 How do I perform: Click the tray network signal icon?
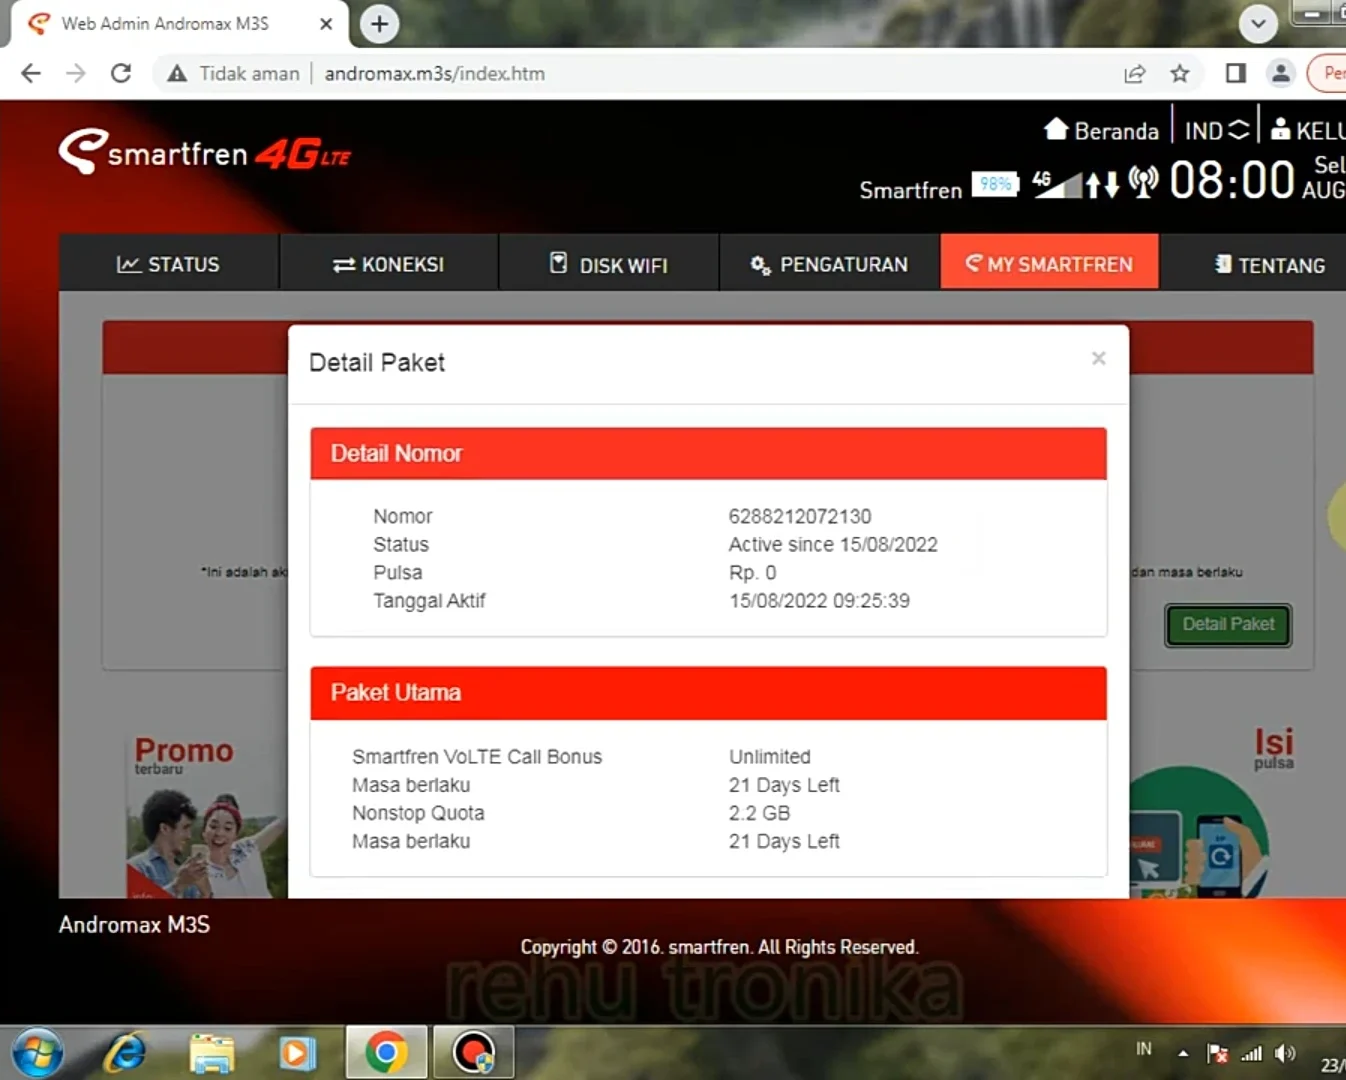click(1251, 1053)
